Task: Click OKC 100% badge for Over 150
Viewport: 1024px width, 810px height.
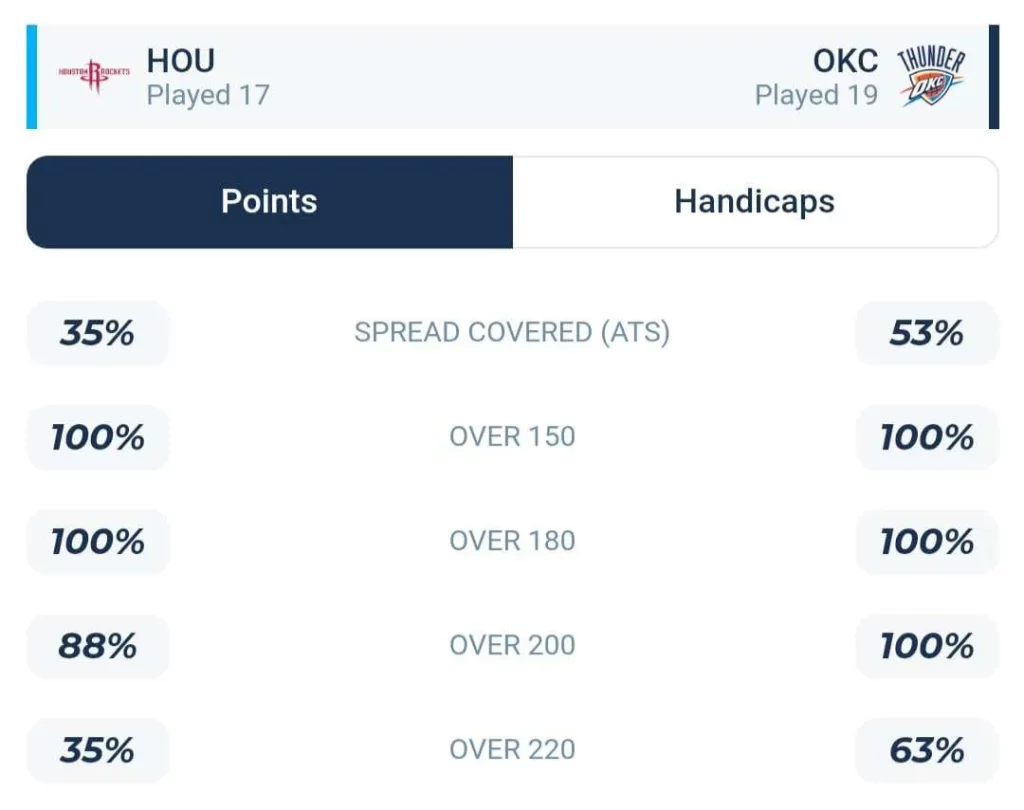Action: 927,437
